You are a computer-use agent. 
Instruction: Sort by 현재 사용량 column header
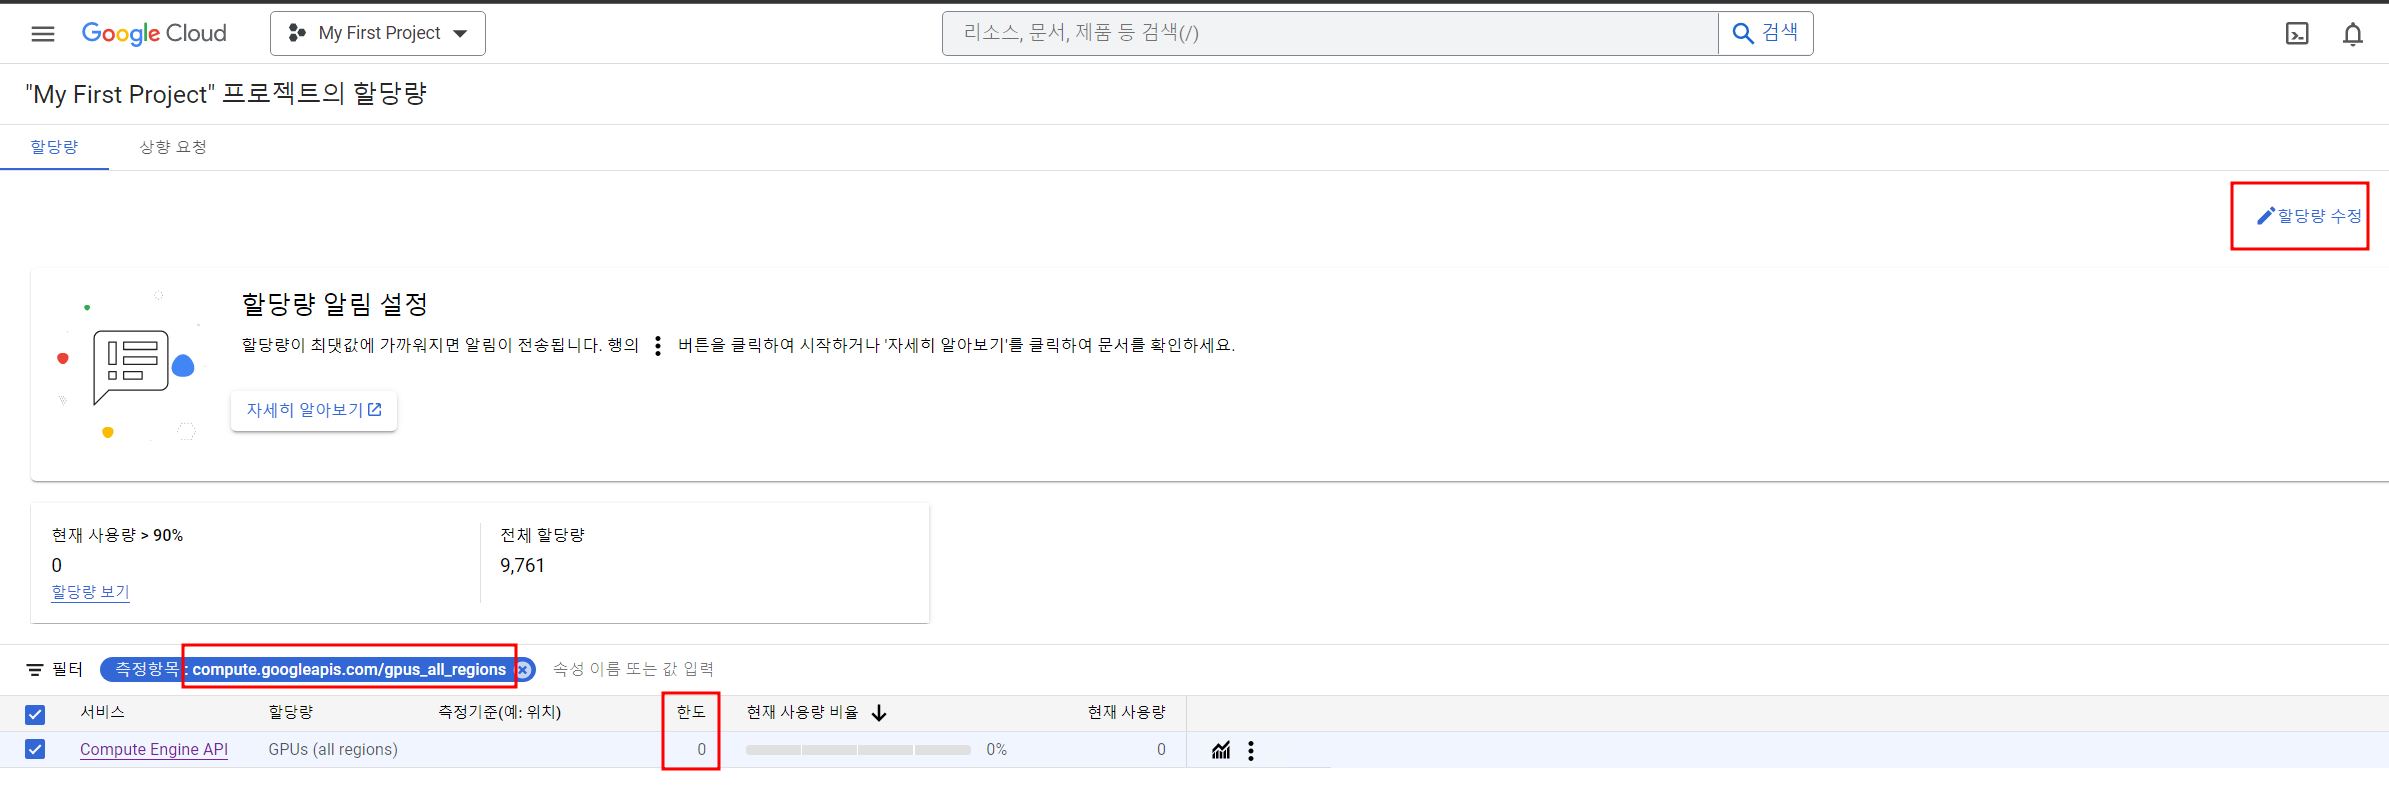(1126, 712)
